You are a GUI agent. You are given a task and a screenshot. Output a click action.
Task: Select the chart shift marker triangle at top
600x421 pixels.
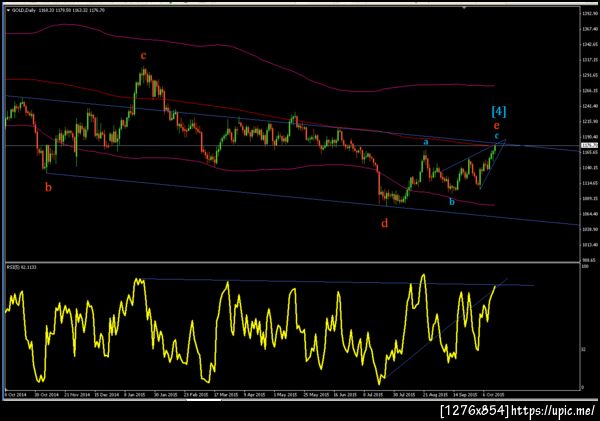pyautogui.click(x=464, y=8)
